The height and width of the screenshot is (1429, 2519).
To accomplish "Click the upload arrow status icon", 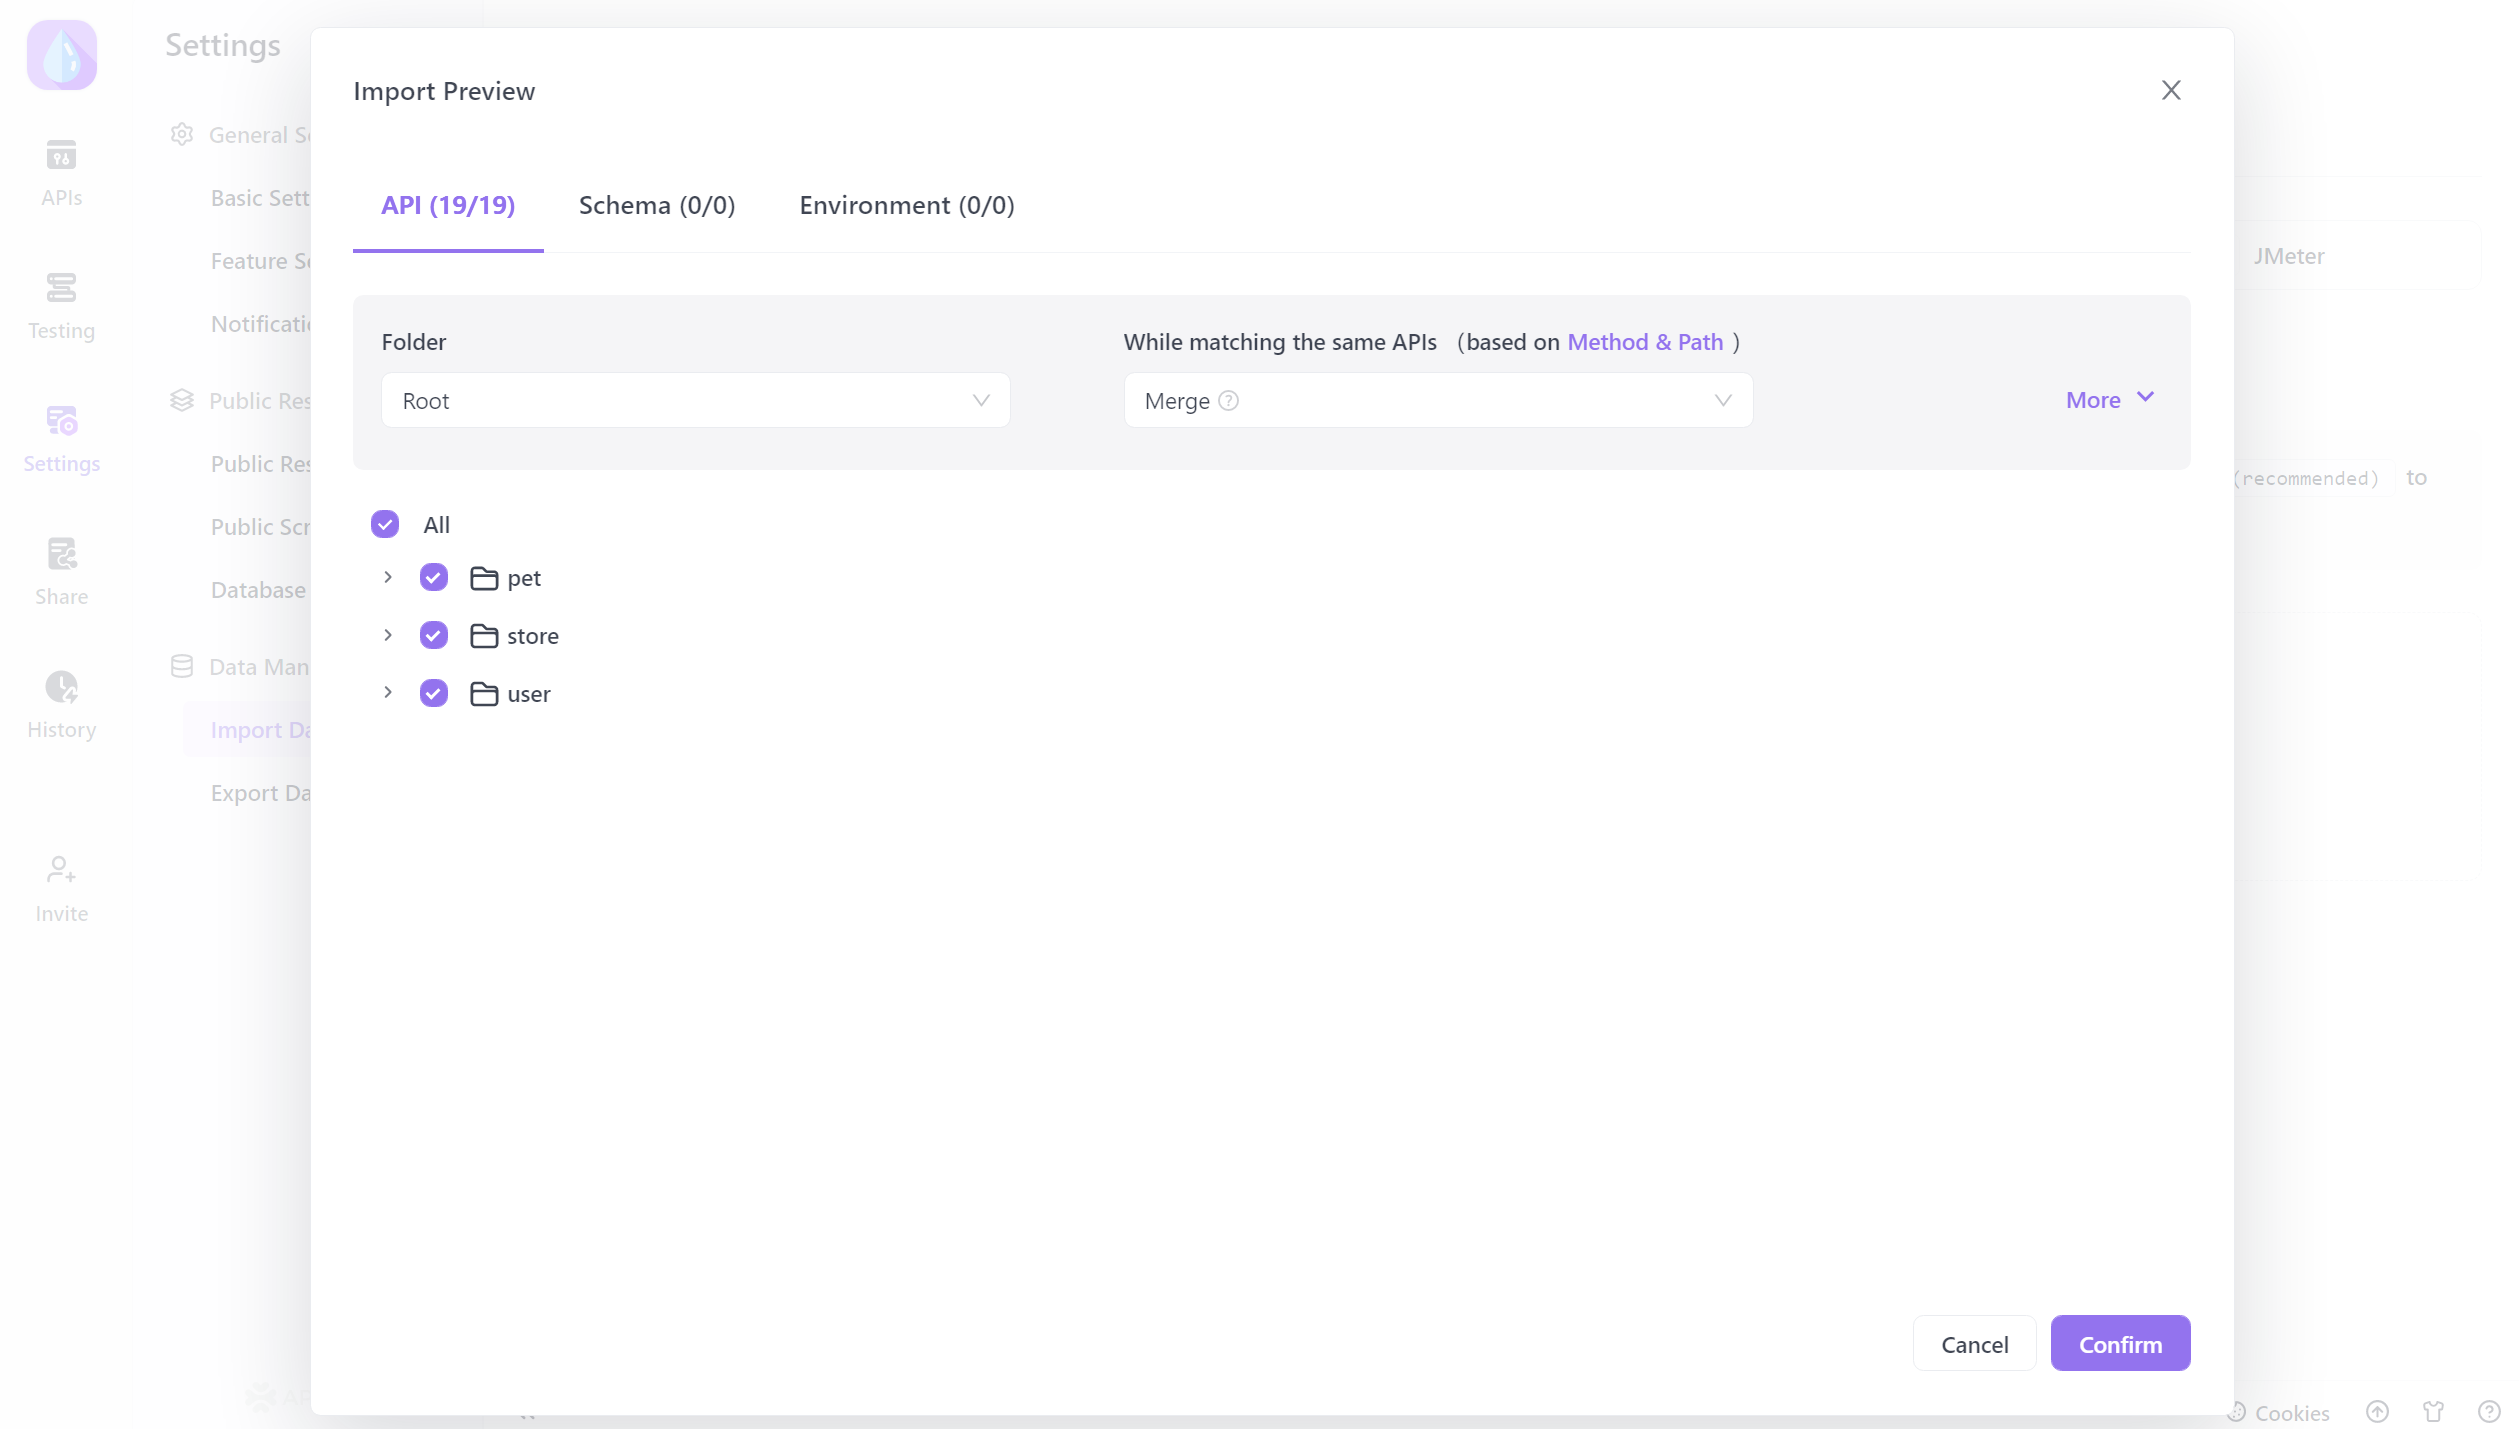I will point(2377,1412).
